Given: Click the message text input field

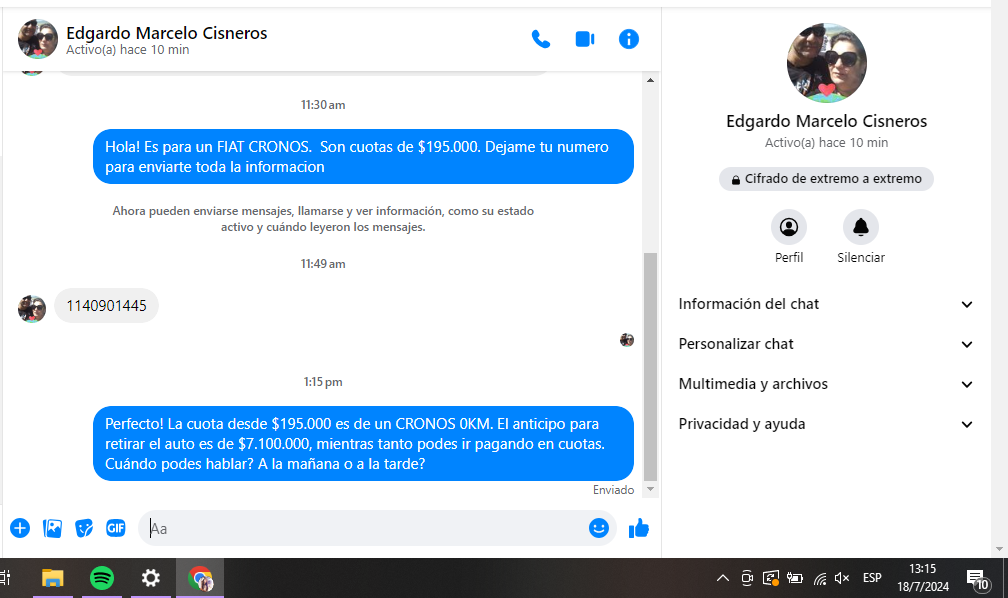Looking at the screenshot, I should pos(365,528).
